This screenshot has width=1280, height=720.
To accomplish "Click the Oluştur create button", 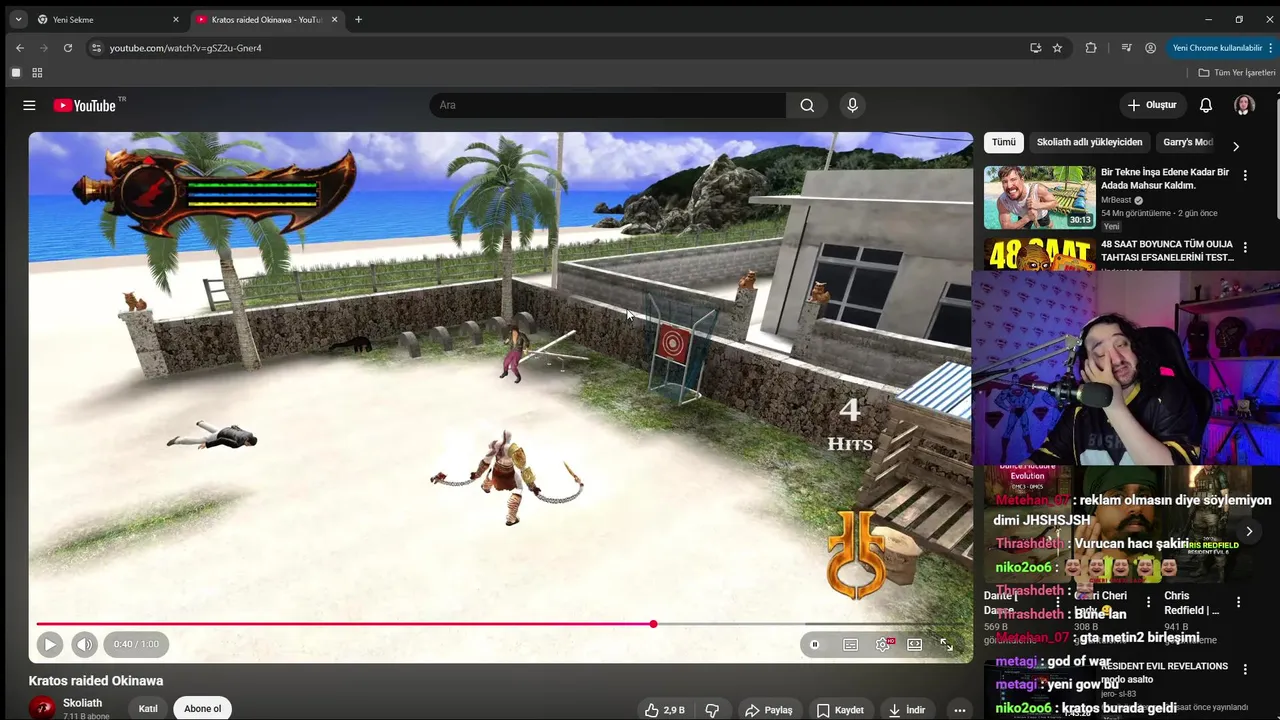I will [1152, 105].
